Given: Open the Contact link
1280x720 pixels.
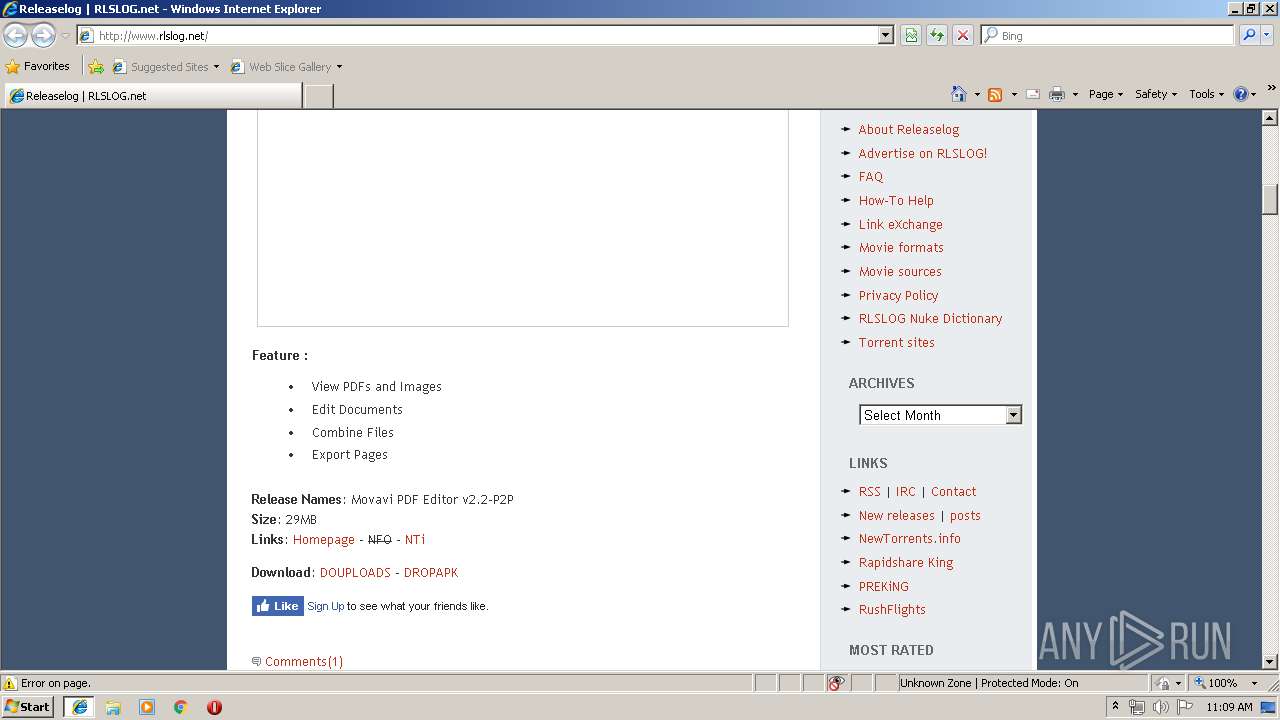Looking at the screenshot, I should click(953, 492).
